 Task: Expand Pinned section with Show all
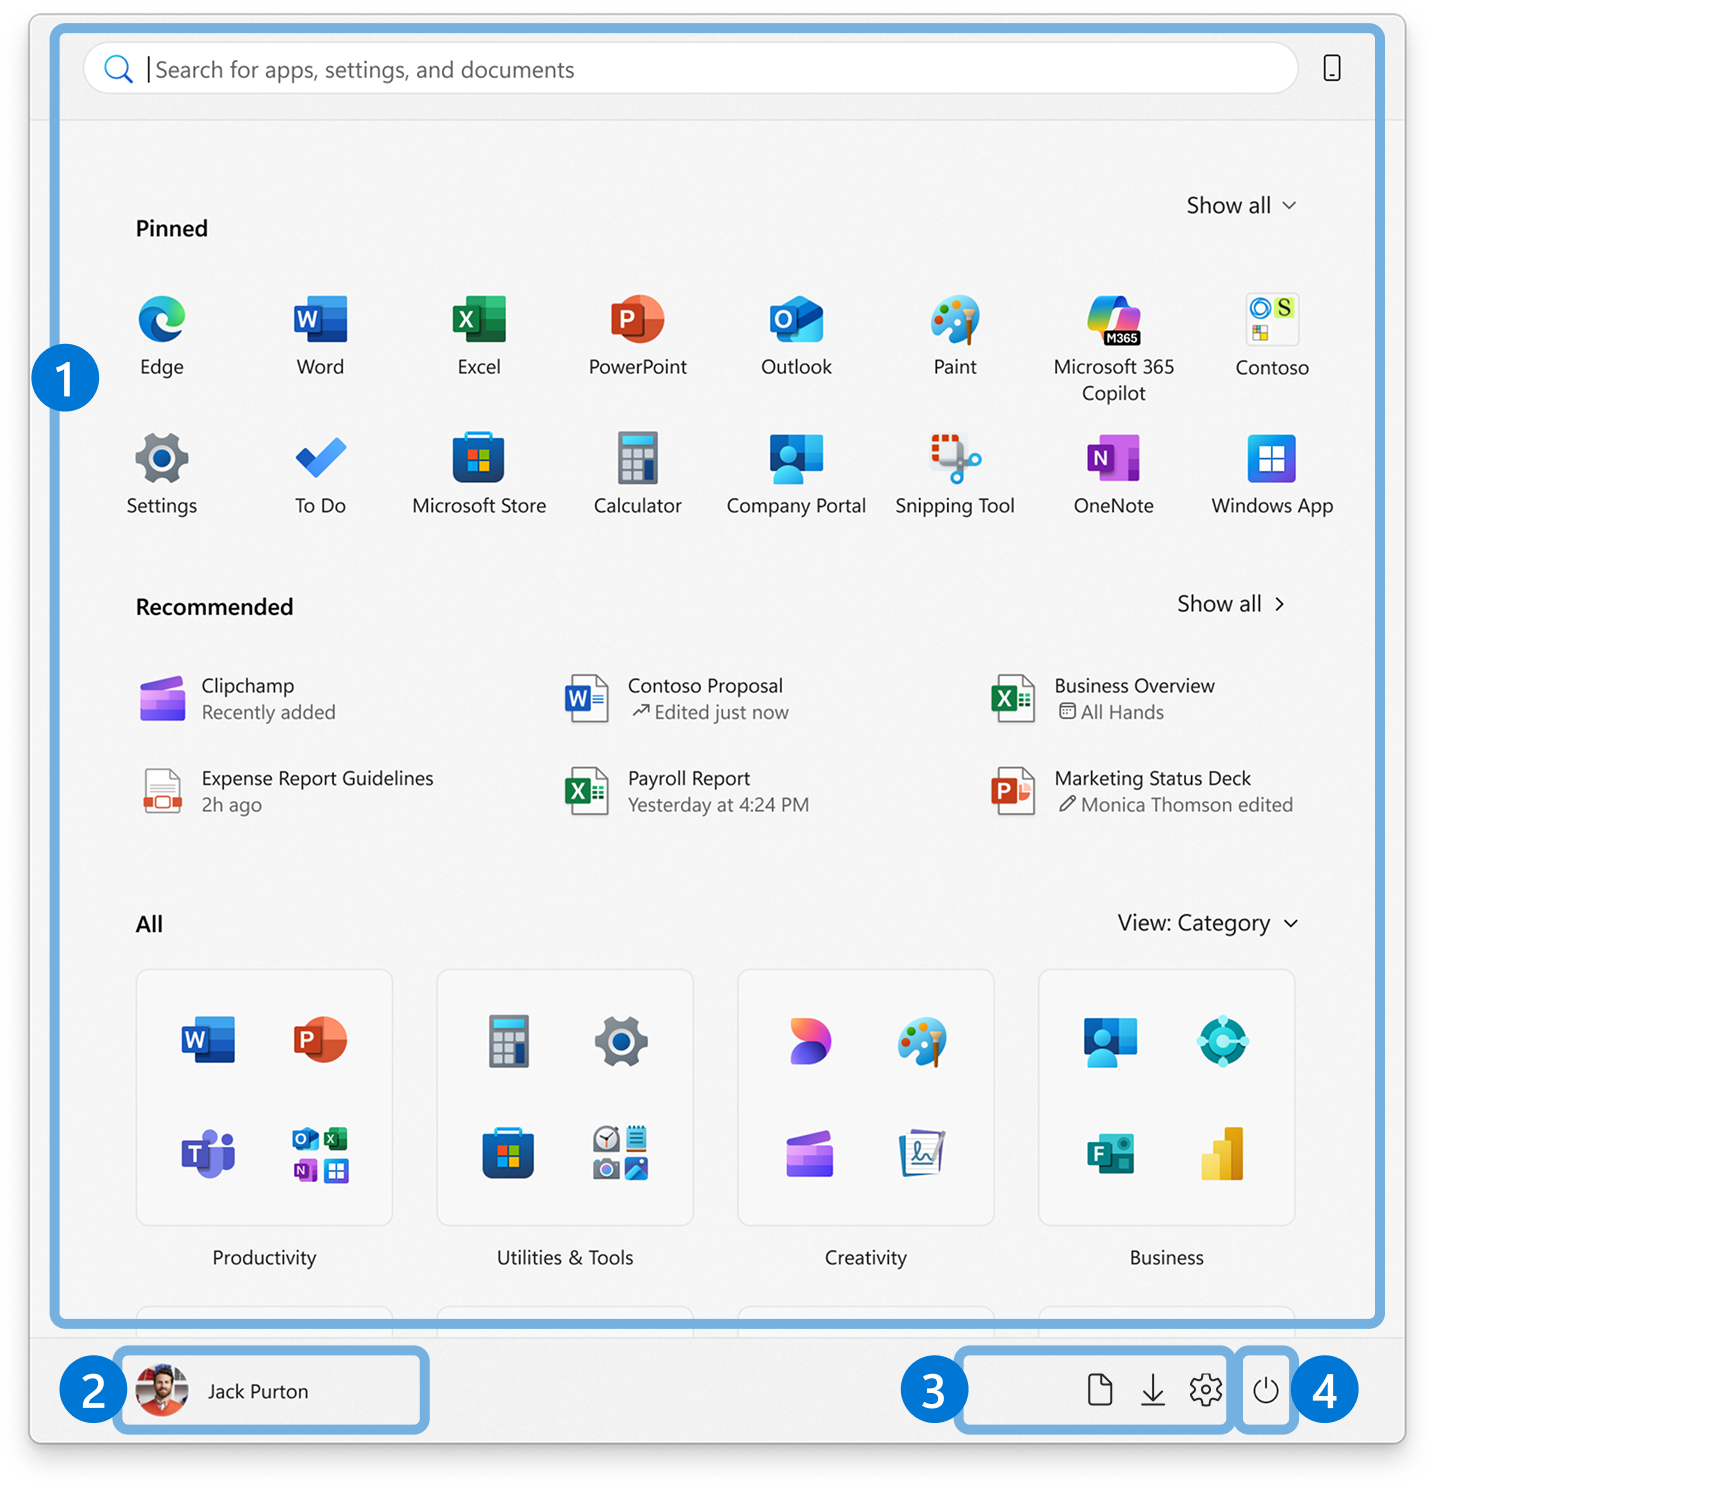click(x=1241, y=205)
